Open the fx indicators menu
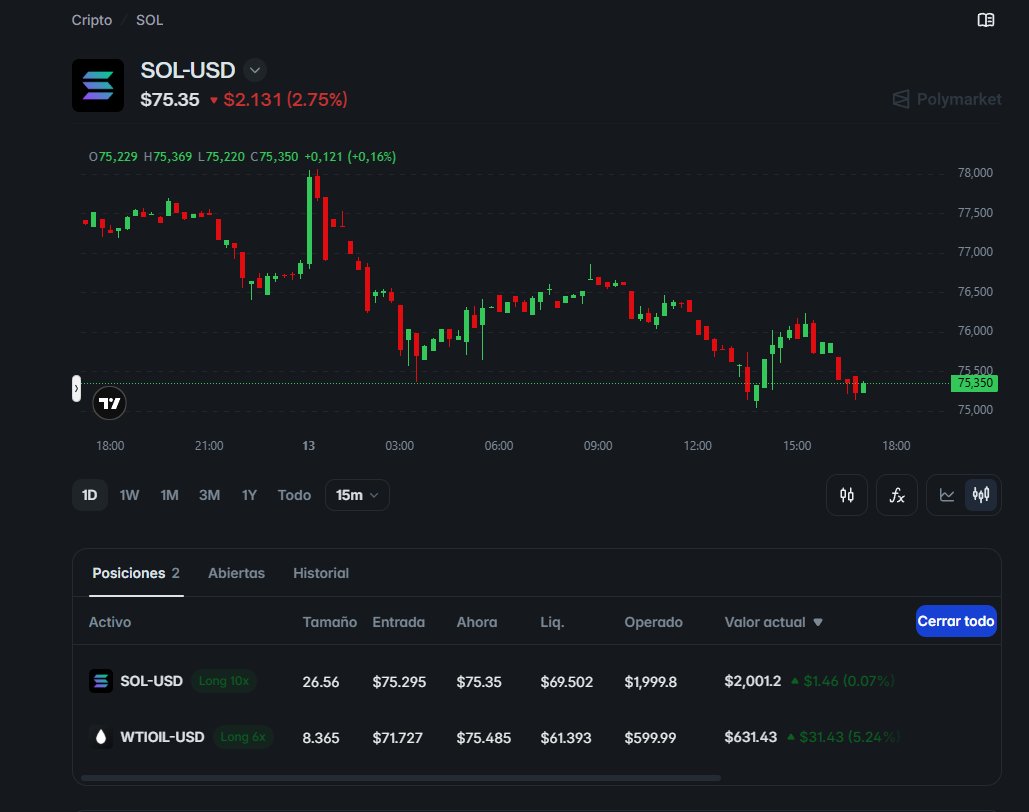 point(896,495)
